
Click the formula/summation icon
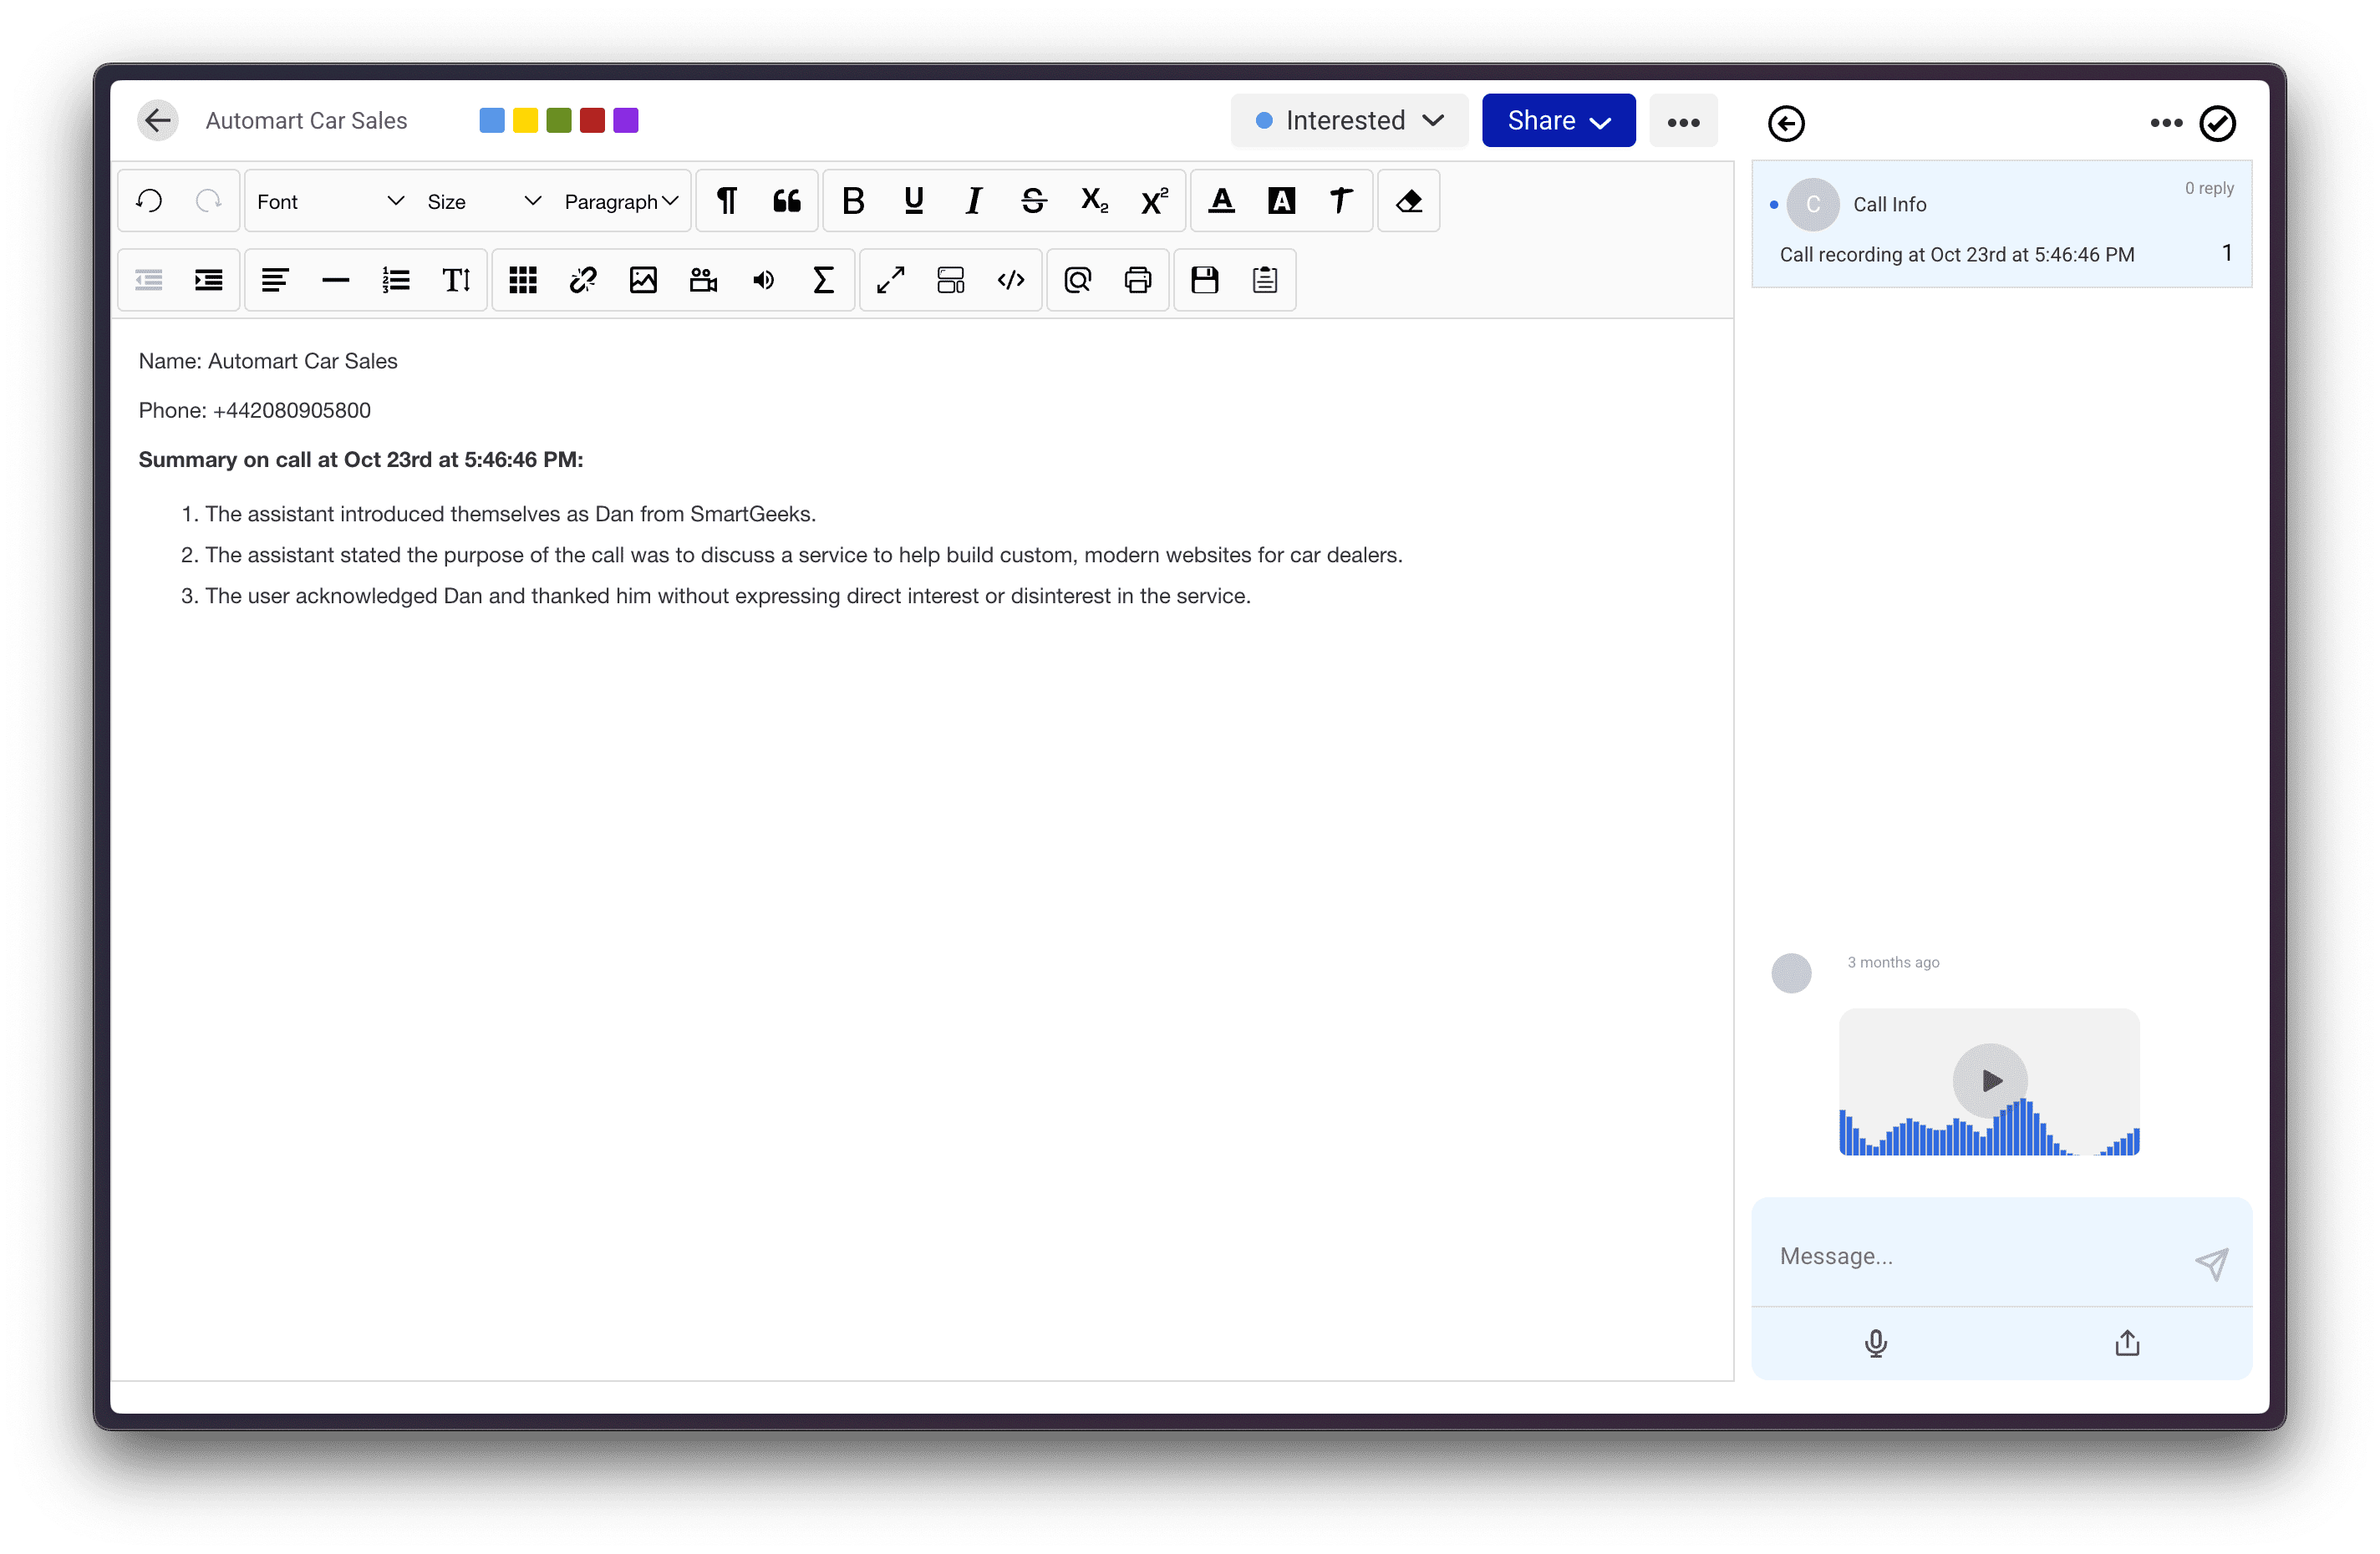[x=822, y=281]
